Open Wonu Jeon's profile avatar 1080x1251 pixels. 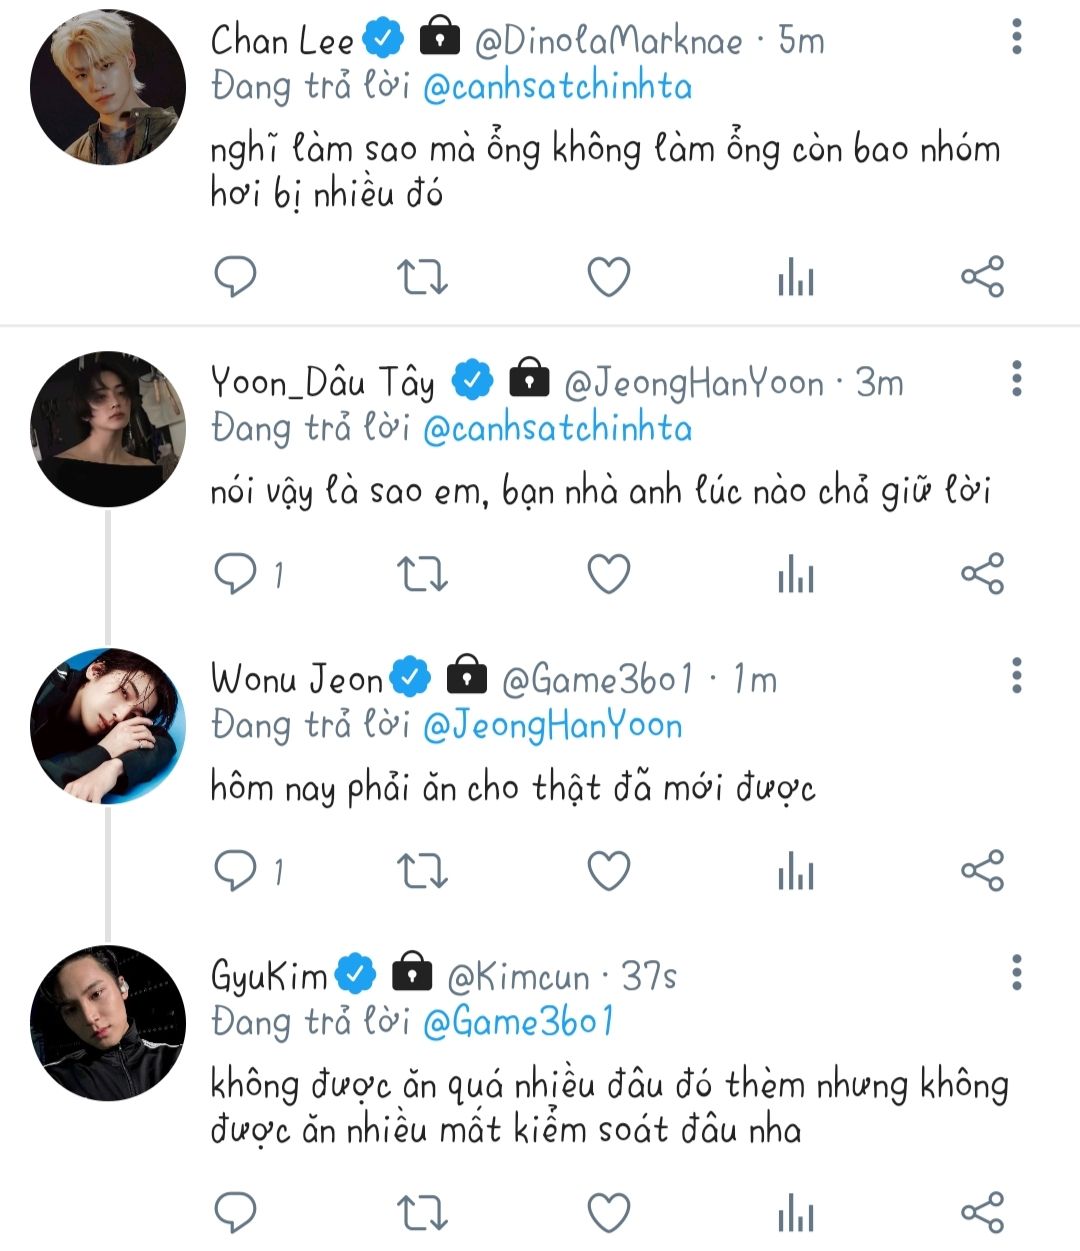108,726
